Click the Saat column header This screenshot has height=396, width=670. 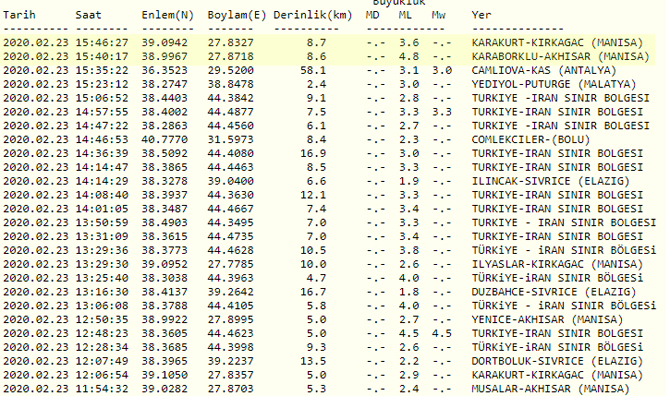(x=88, y=15)
